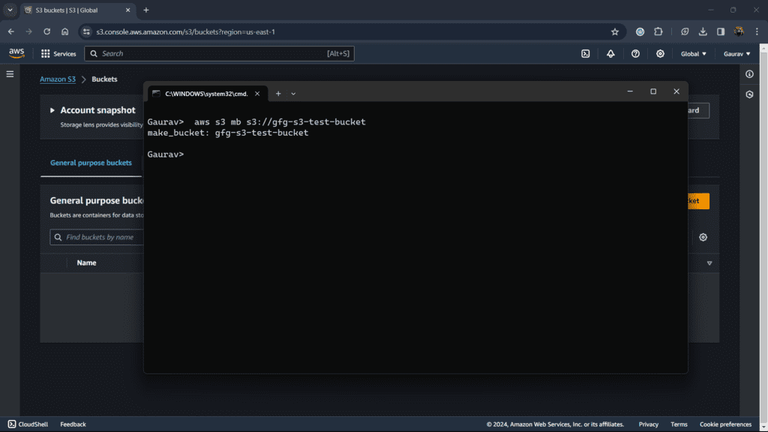This screenshot has height=432, width=768.
Task: Open the CloudShell icon in the top bar
Action: click(x=585, y=54)
